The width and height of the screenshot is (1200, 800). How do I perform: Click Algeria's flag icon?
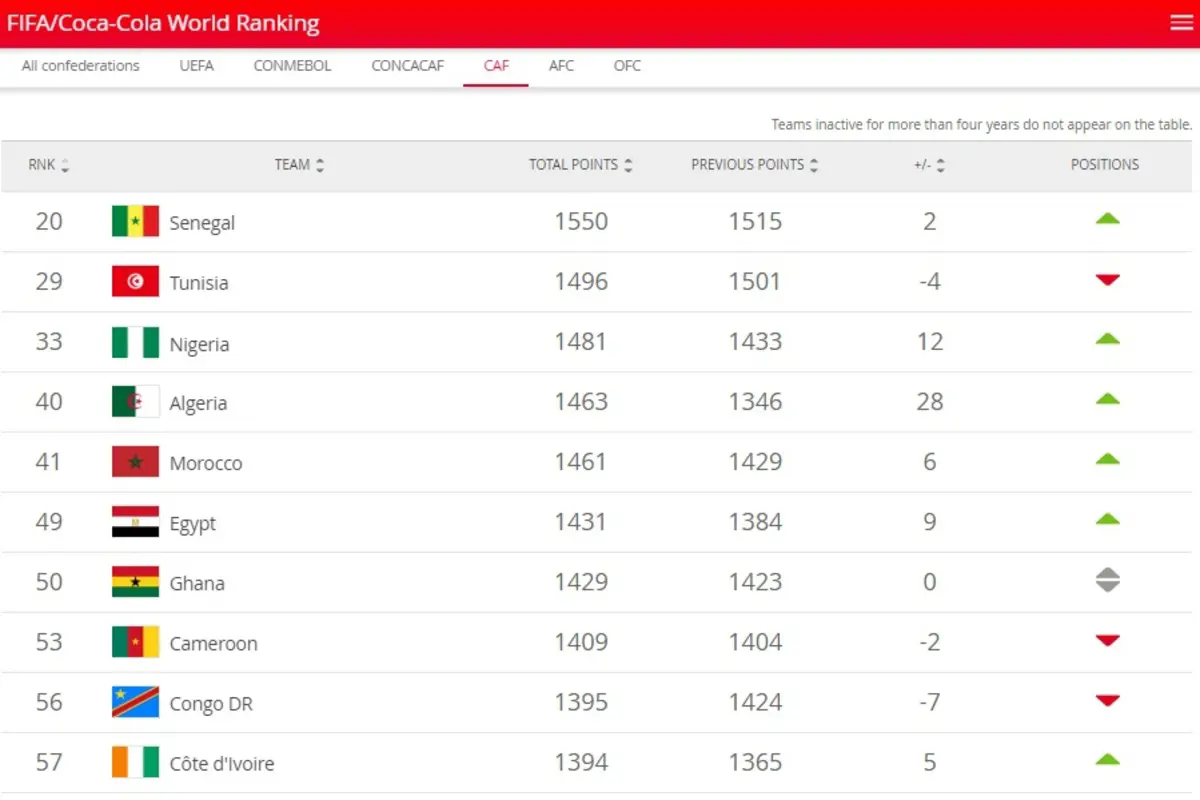click(135, 401)
